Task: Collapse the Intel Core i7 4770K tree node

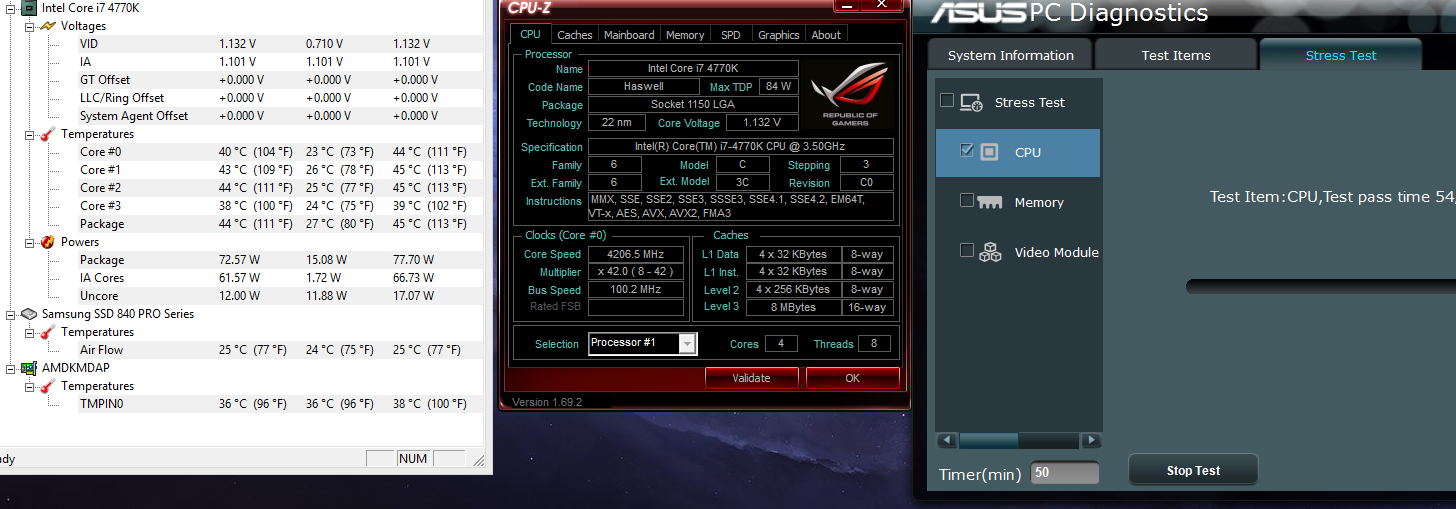Action: (x=11, y=8)
